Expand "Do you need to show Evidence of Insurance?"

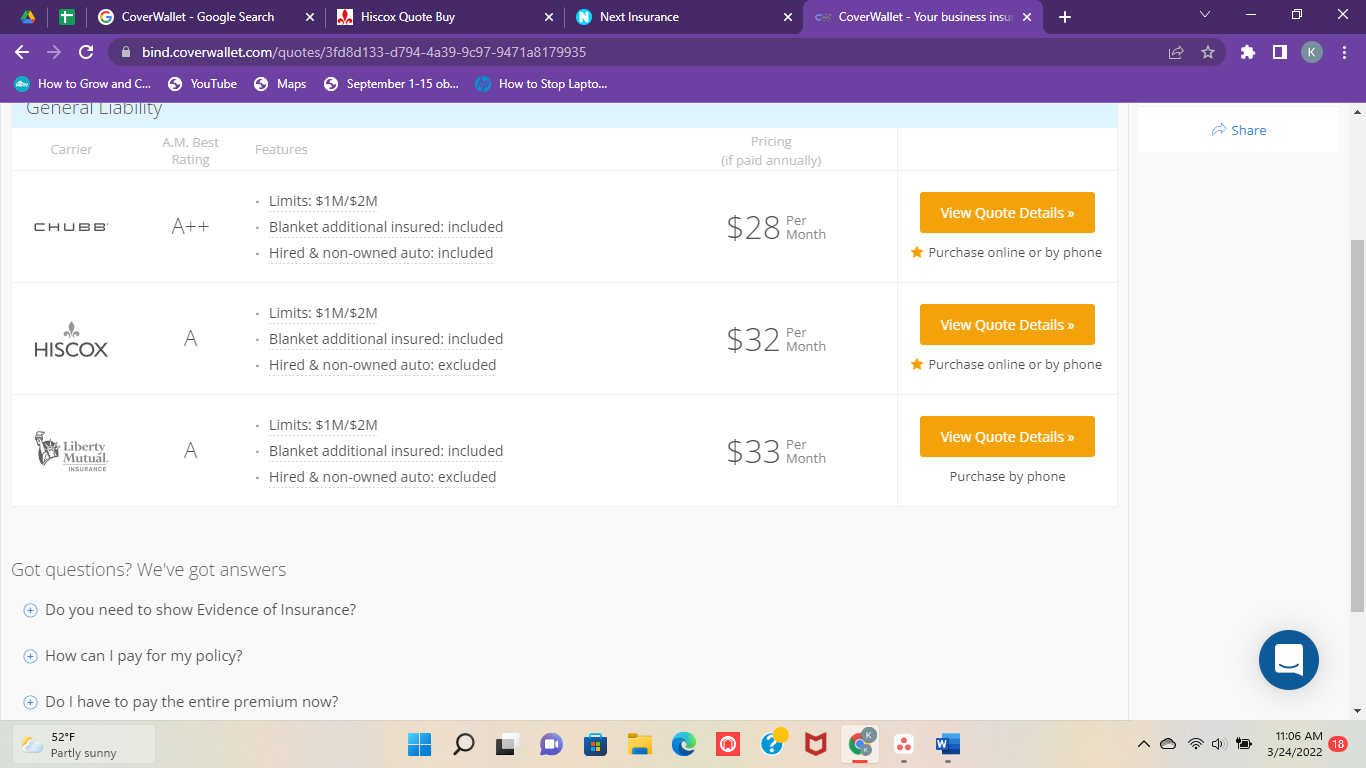point(190,610)
